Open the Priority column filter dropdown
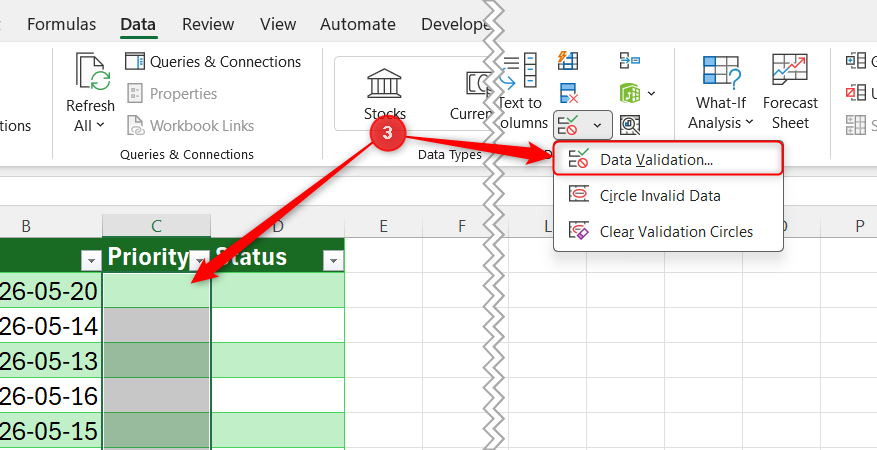Screen dimensions: 877x450 point(199,260)
